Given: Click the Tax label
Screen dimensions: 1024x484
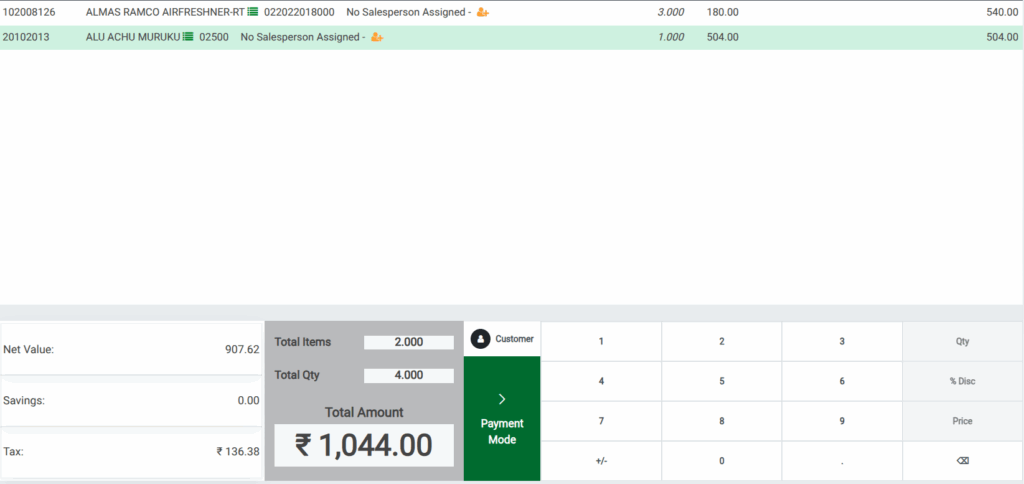Looking at the screenshot, I should pyautogui.click(x=13, y=451).
